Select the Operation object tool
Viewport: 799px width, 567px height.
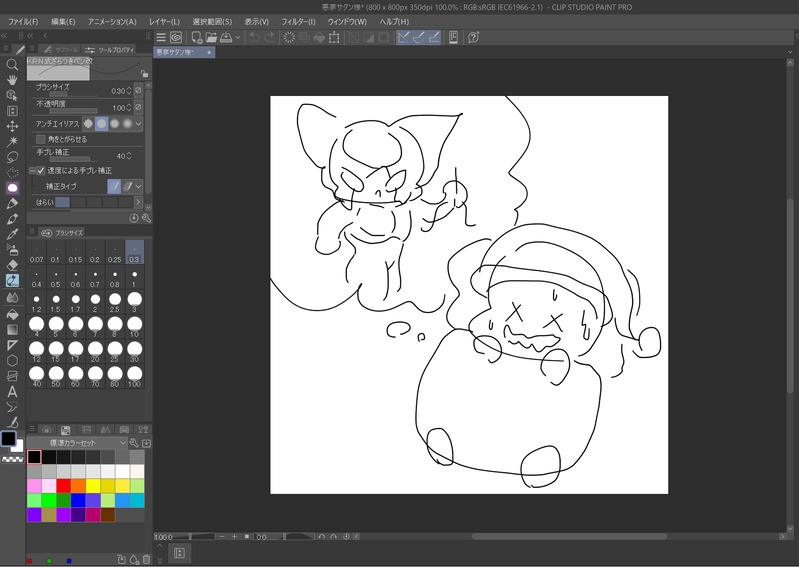tap(12, 95)
